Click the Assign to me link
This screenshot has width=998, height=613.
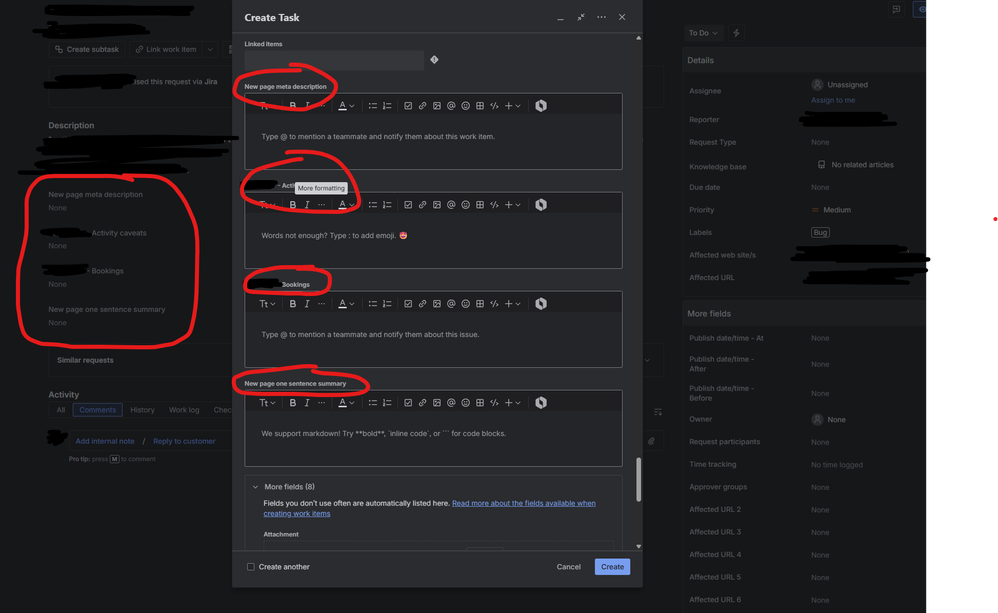(833, 100)
